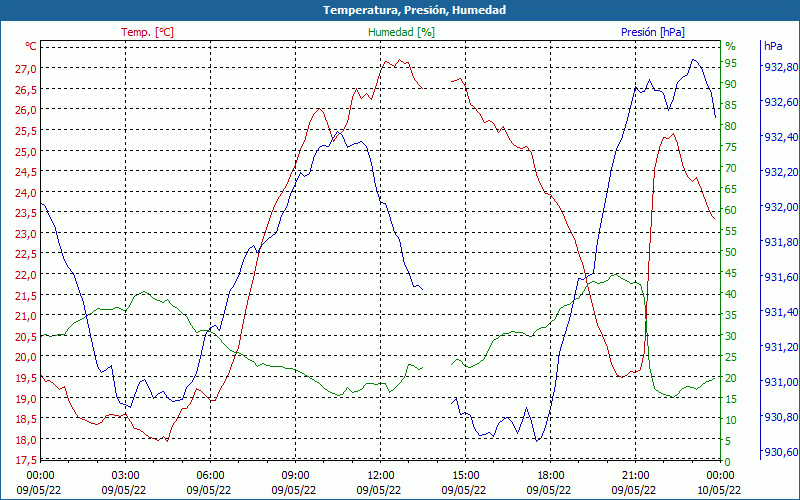Click the 5 humidity axis value
Image resolution: width=800 pixels, height=500 pixels.
tap(728, 441)
